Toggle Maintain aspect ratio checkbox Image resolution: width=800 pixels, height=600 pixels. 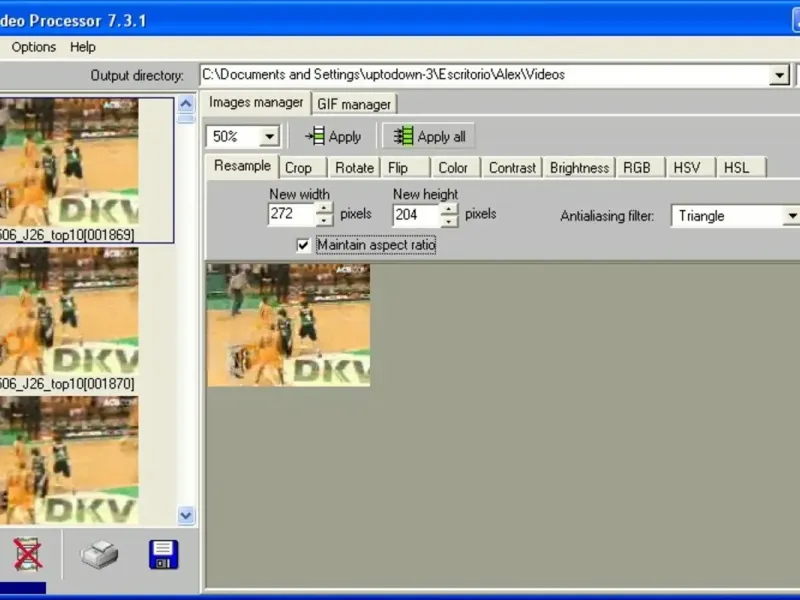303,245
